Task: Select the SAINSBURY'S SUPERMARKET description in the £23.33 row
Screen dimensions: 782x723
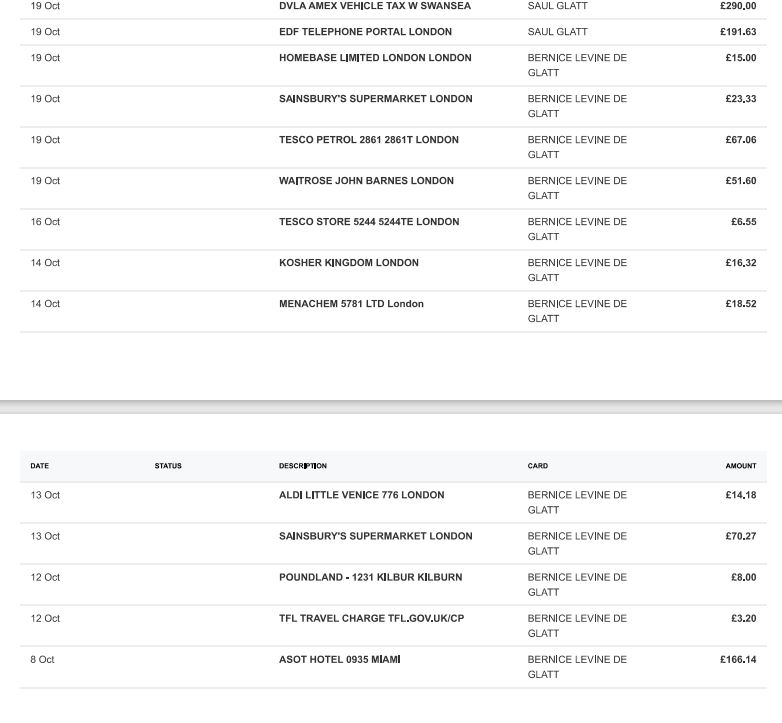Action: (x=376, y=99)
